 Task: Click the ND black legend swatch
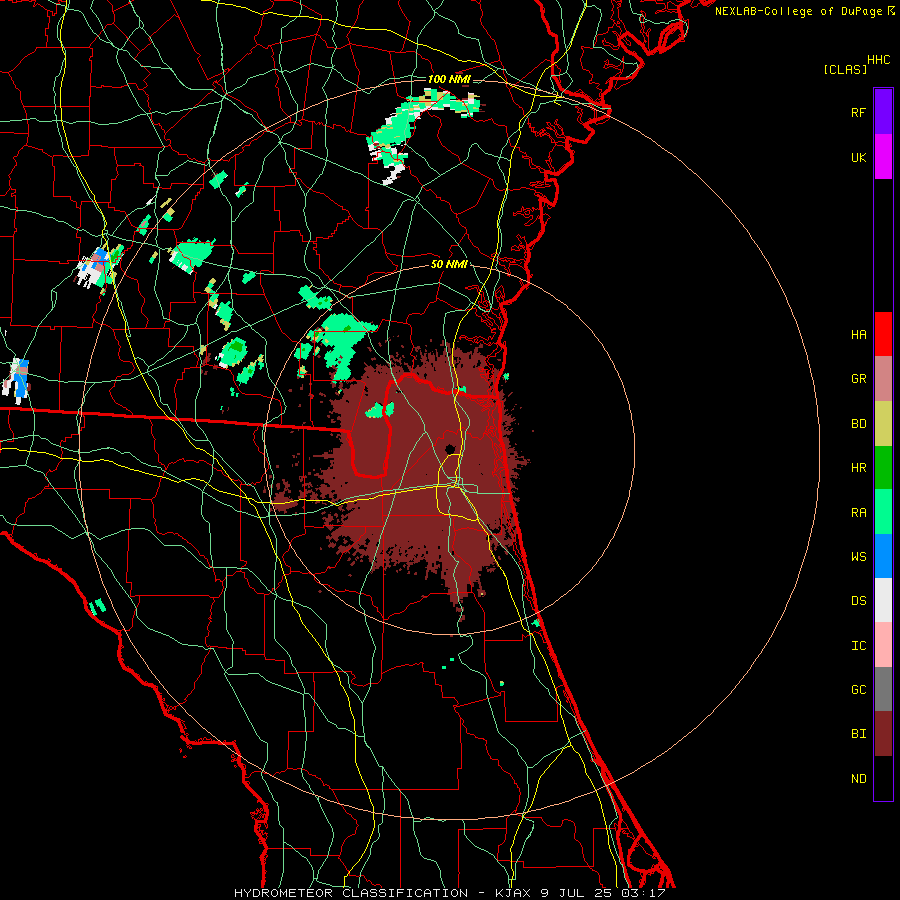(x=883, y=778)
